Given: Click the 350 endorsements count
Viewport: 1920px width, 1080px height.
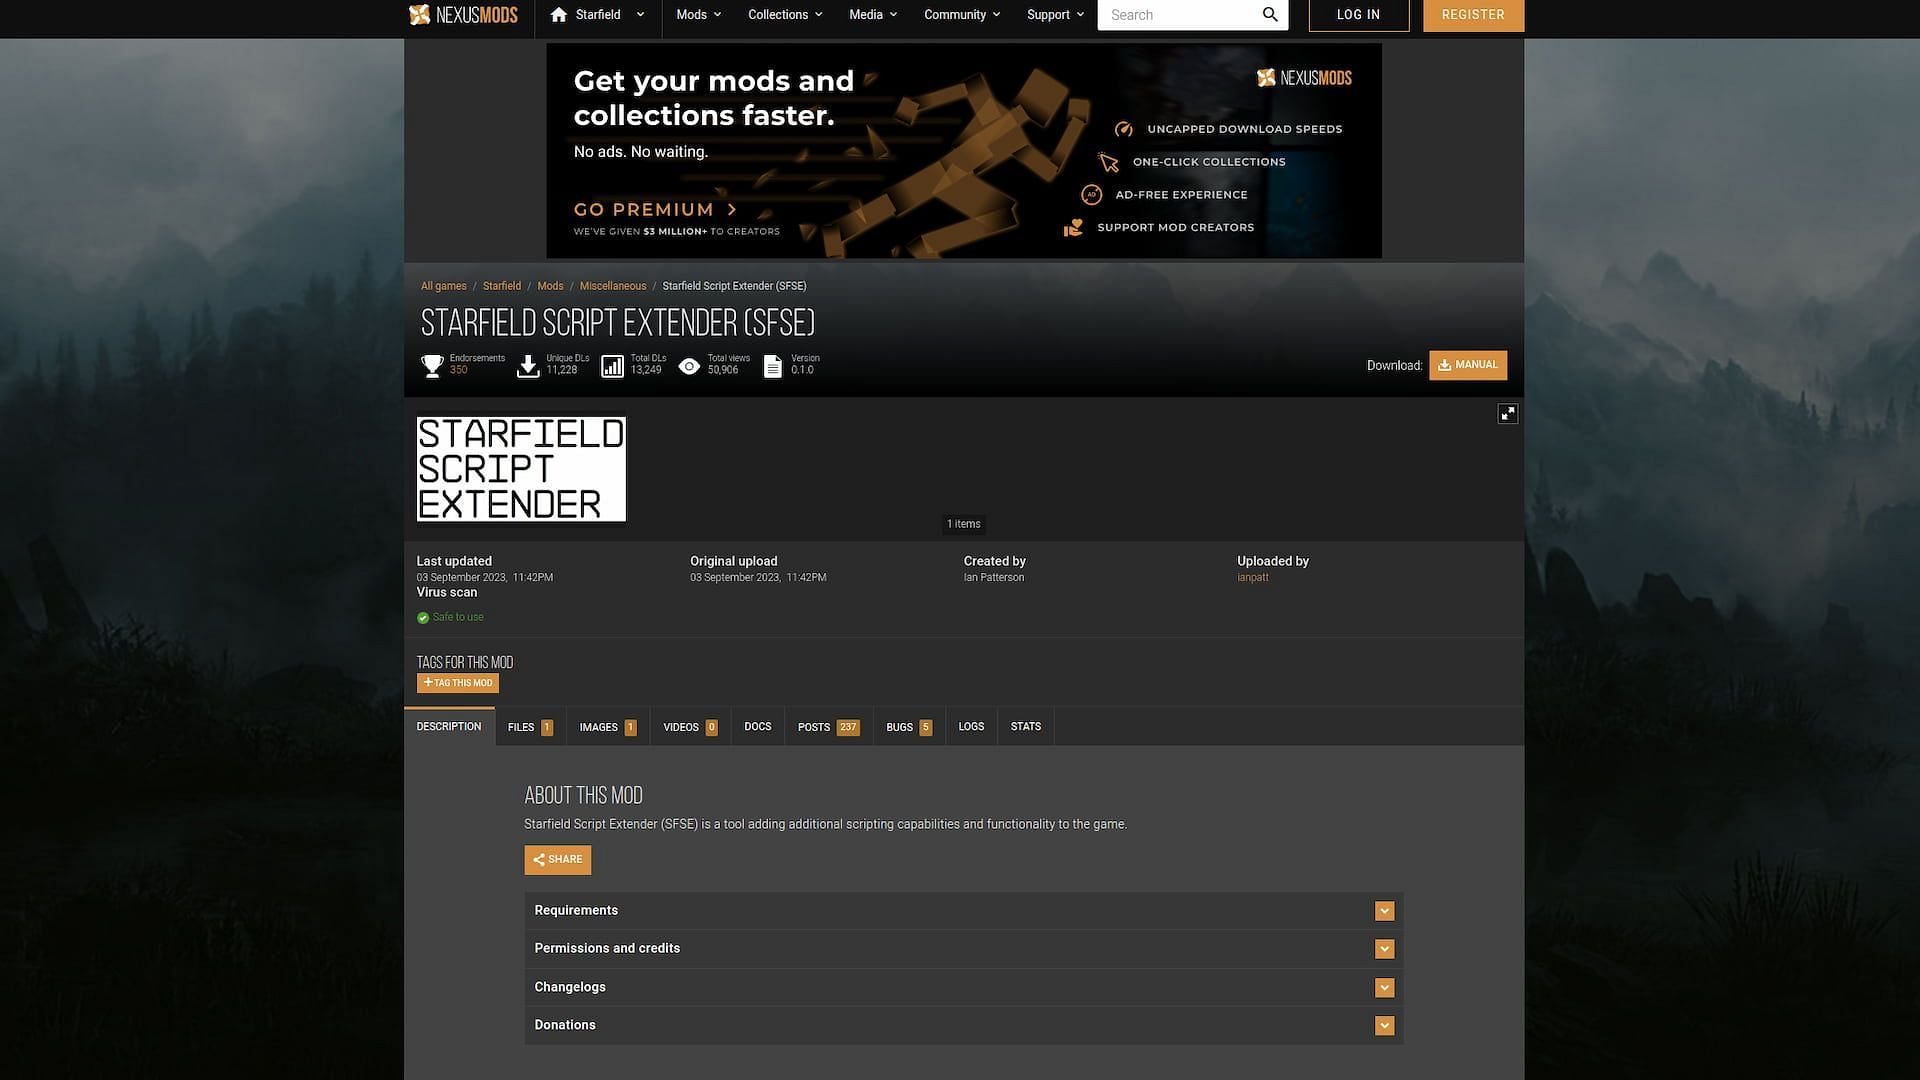Looking at the screenshot, I should coord(459,370).
